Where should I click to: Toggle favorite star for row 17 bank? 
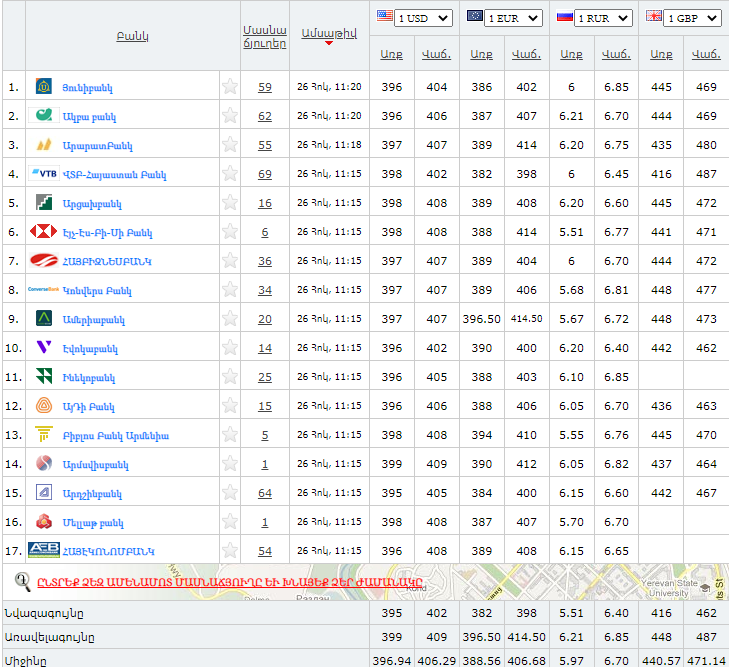click(230, 550)
